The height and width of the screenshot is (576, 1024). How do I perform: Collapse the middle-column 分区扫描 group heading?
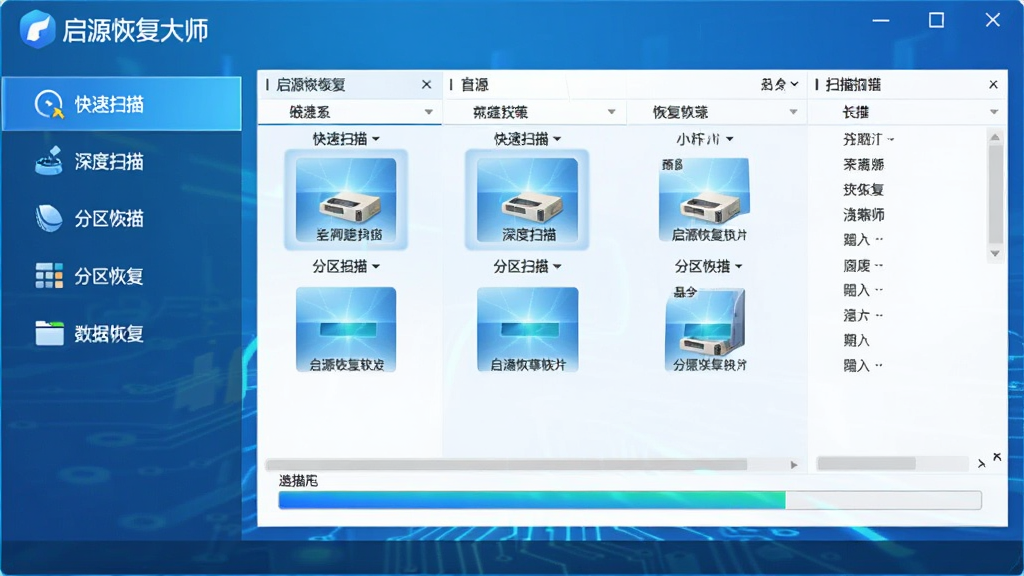pyautogui.click(x=527, y=266)
